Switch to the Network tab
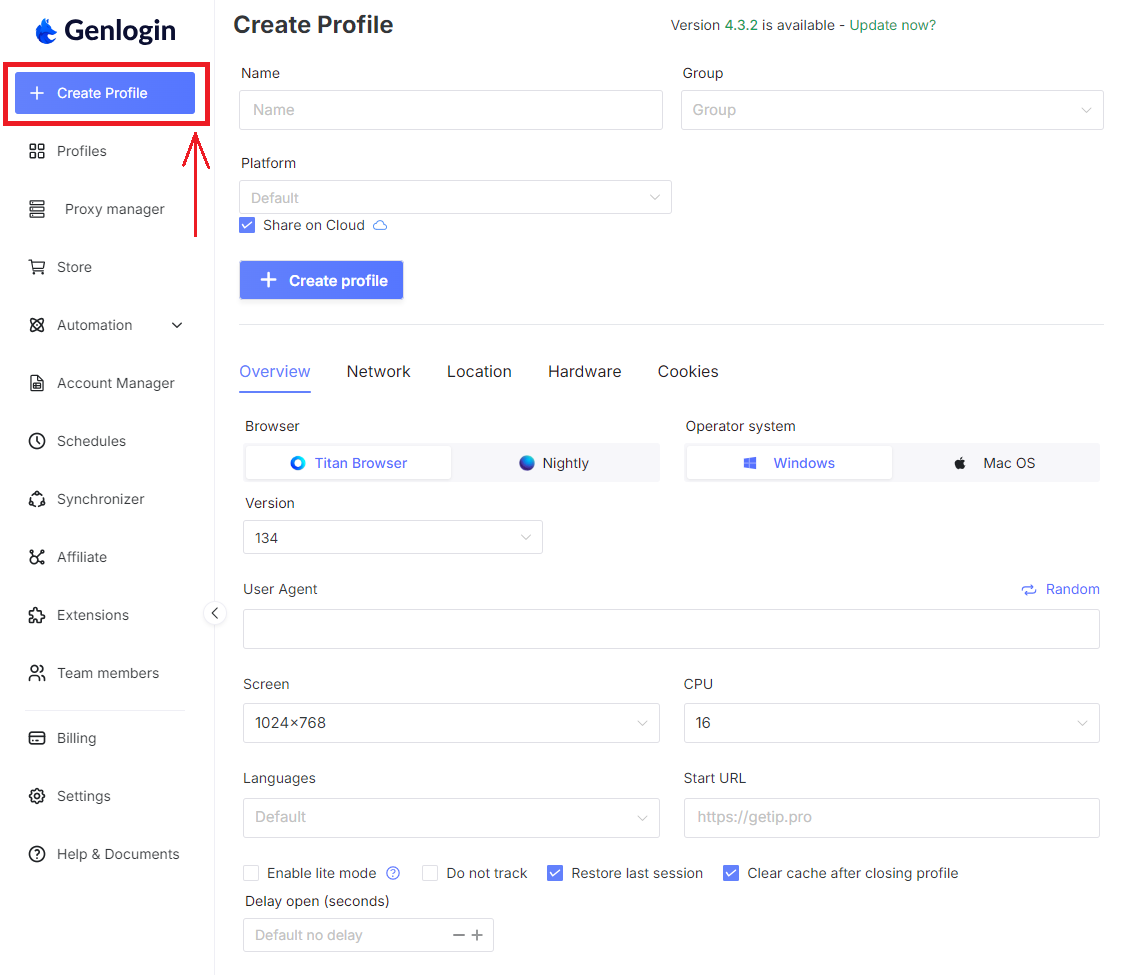Screen dimensions: 1132x975 tap(378, 371)
